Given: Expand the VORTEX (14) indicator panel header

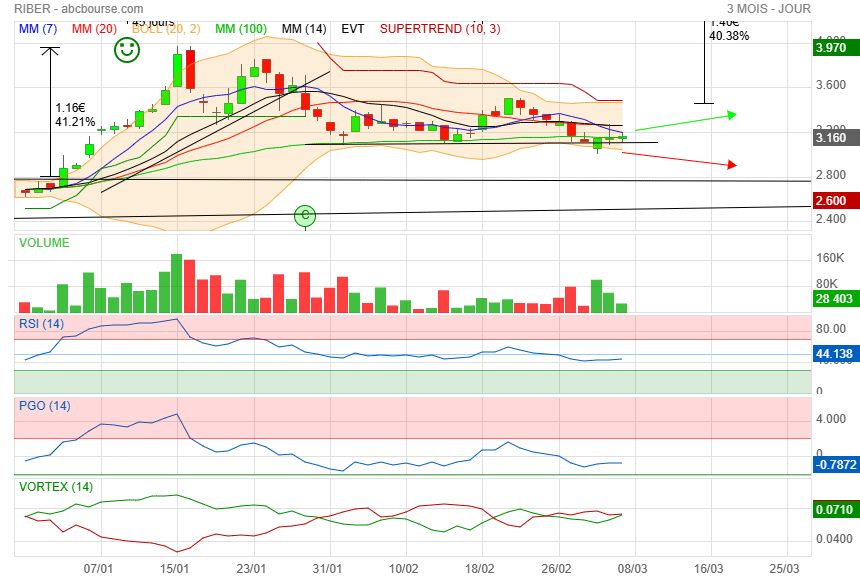Looking at the screenshot, I should (x=54, y=487).
